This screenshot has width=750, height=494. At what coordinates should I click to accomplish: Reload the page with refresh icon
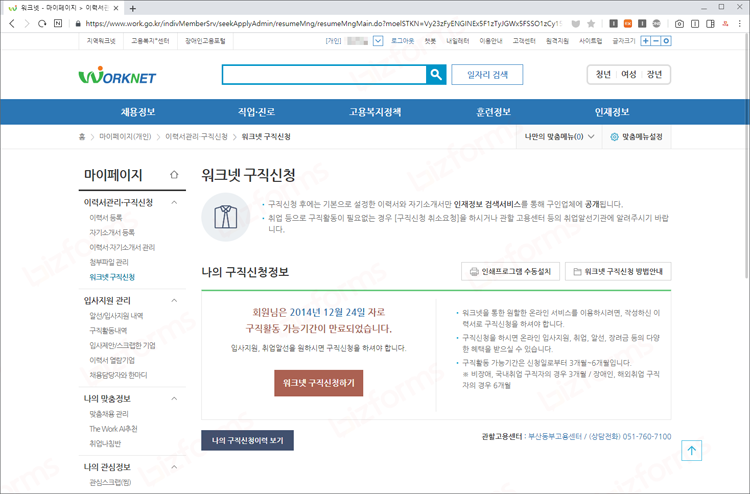[x=42, y=23]
